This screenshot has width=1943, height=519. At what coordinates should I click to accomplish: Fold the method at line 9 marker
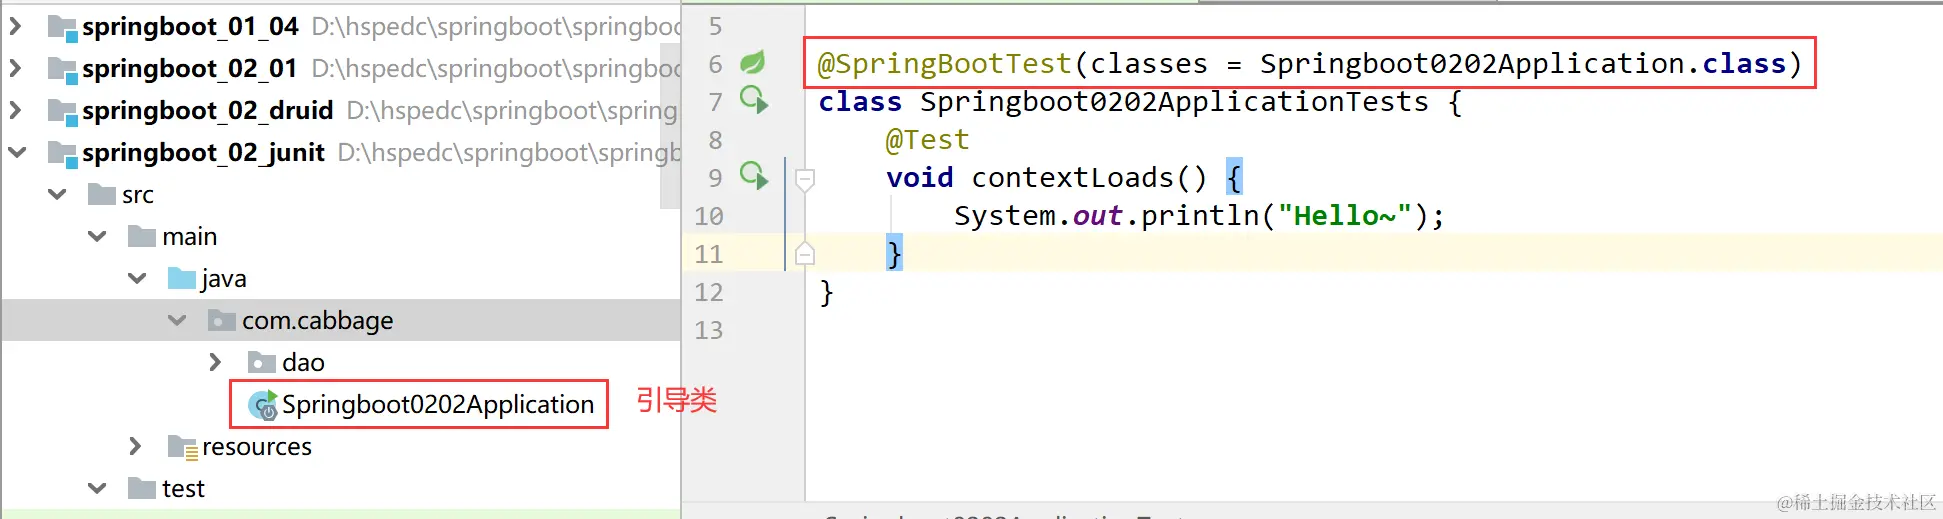tap(805, 180)
